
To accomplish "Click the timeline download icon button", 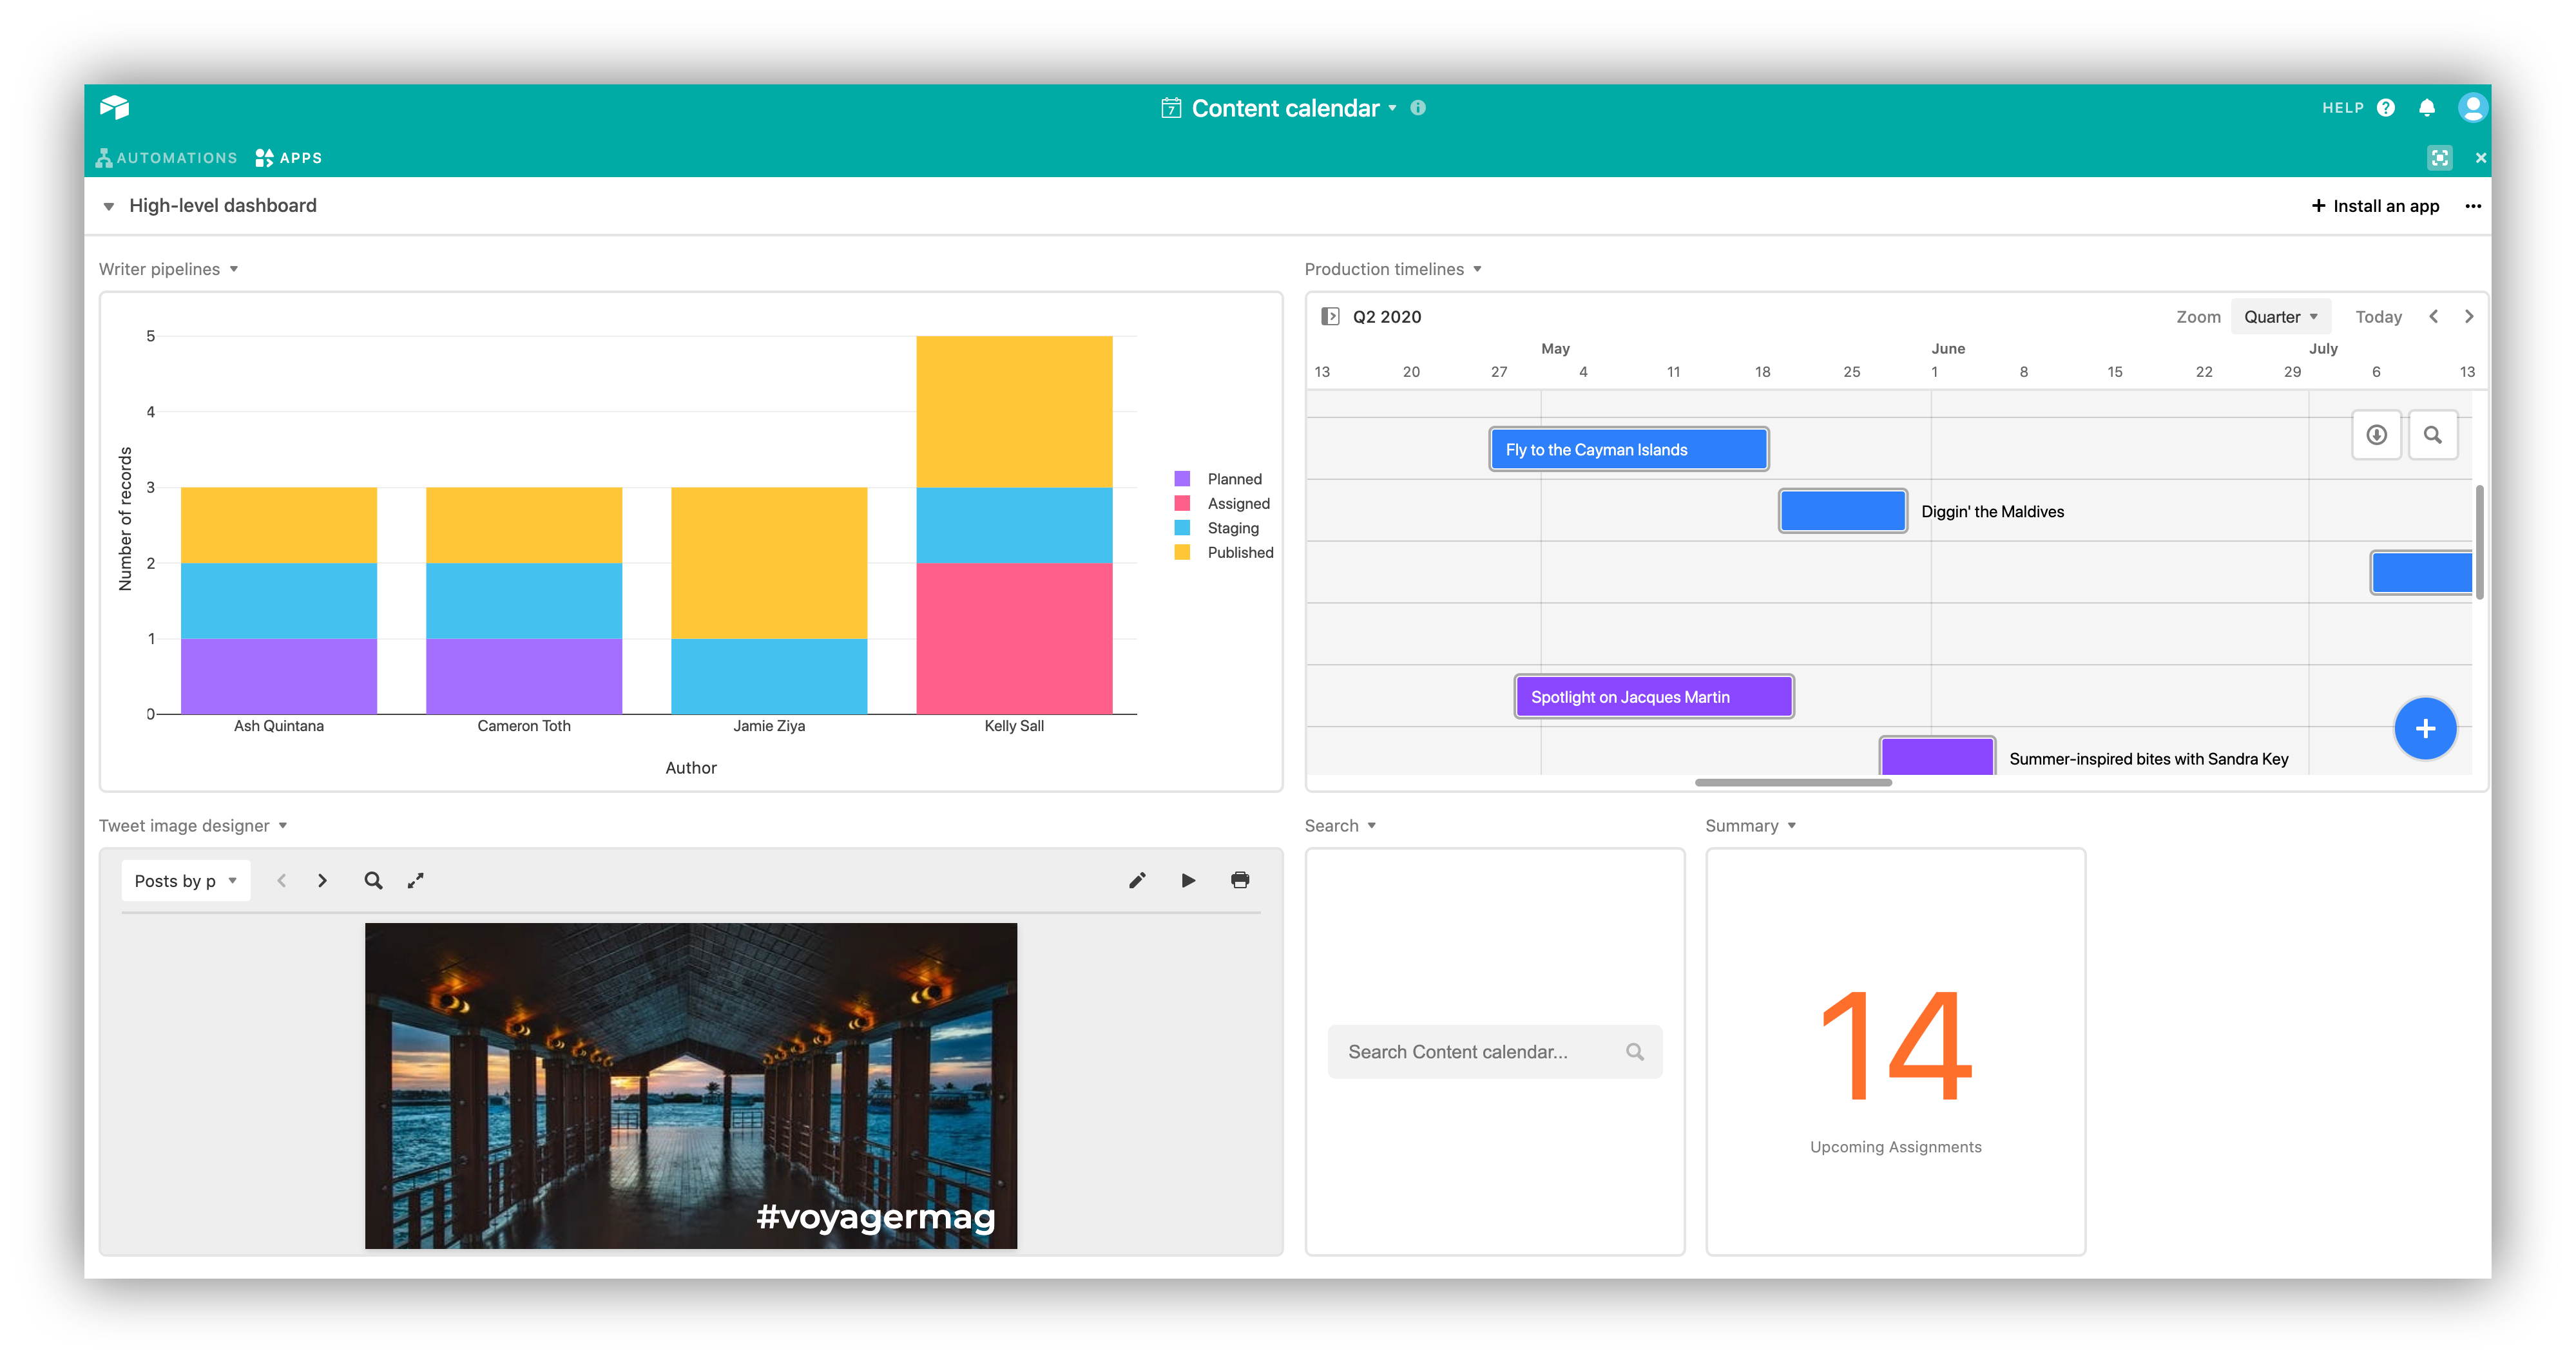I will coord(2377,435).
